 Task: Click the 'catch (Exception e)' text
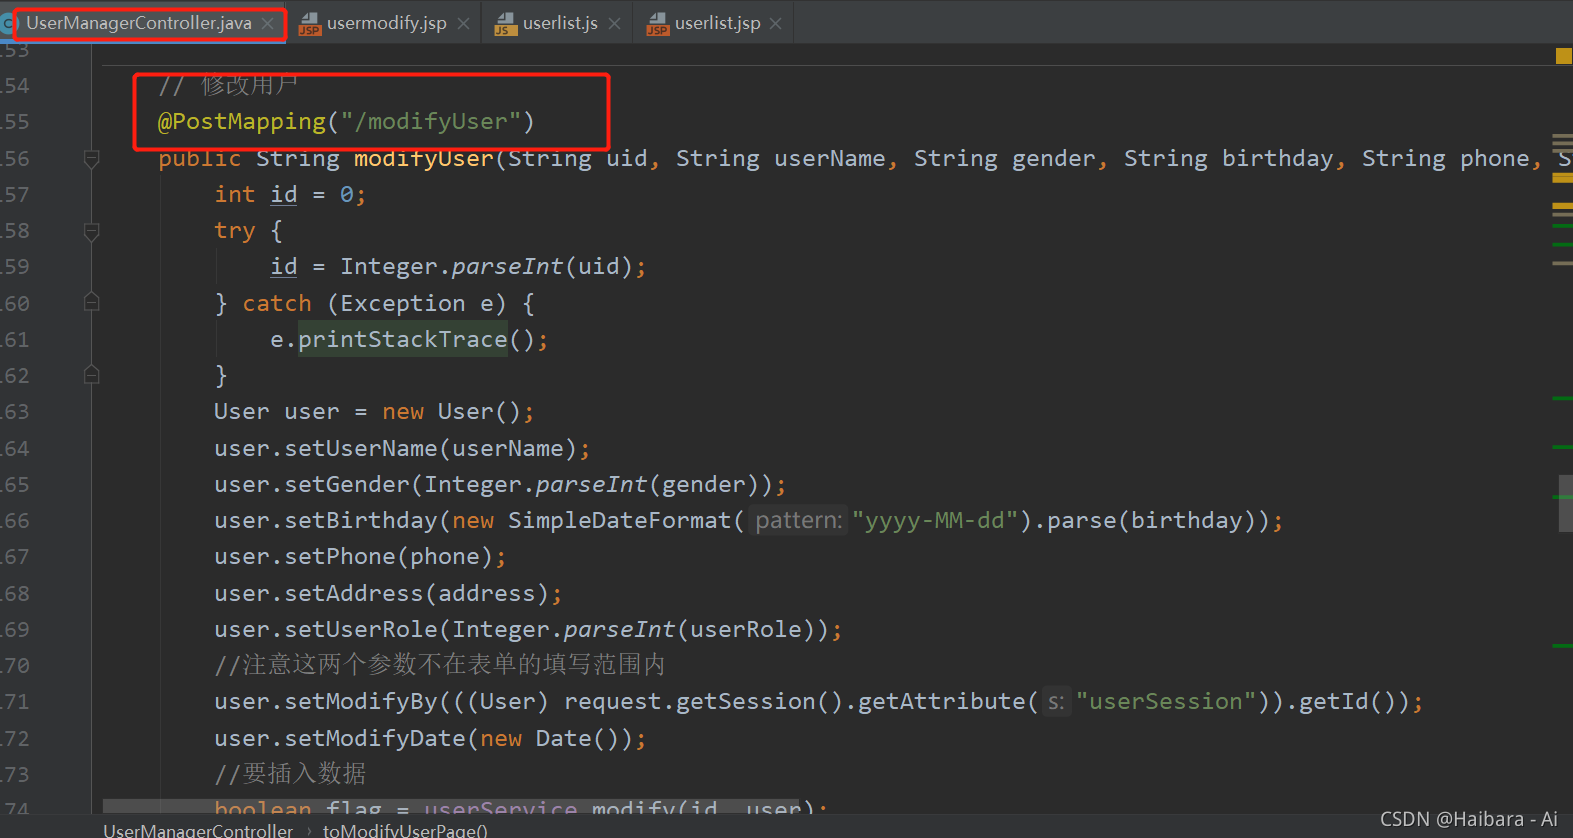click(375, 304)
